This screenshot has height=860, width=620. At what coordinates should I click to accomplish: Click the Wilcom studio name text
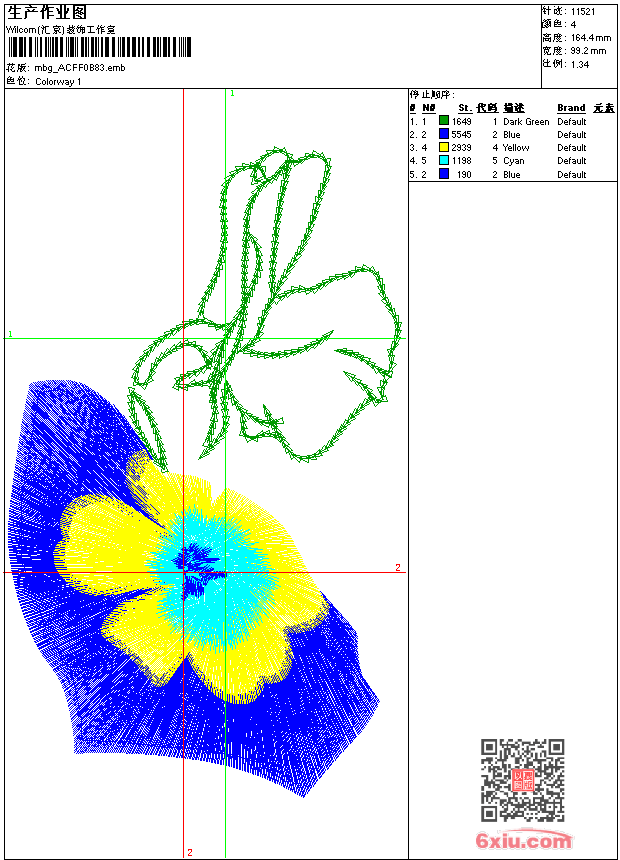[60, 30]
